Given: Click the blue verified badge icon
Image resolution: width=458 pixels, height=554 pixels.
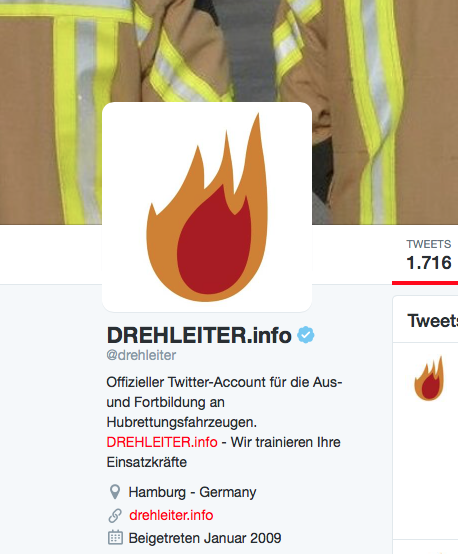Looking at the screenshot, I should coord(306,335).
